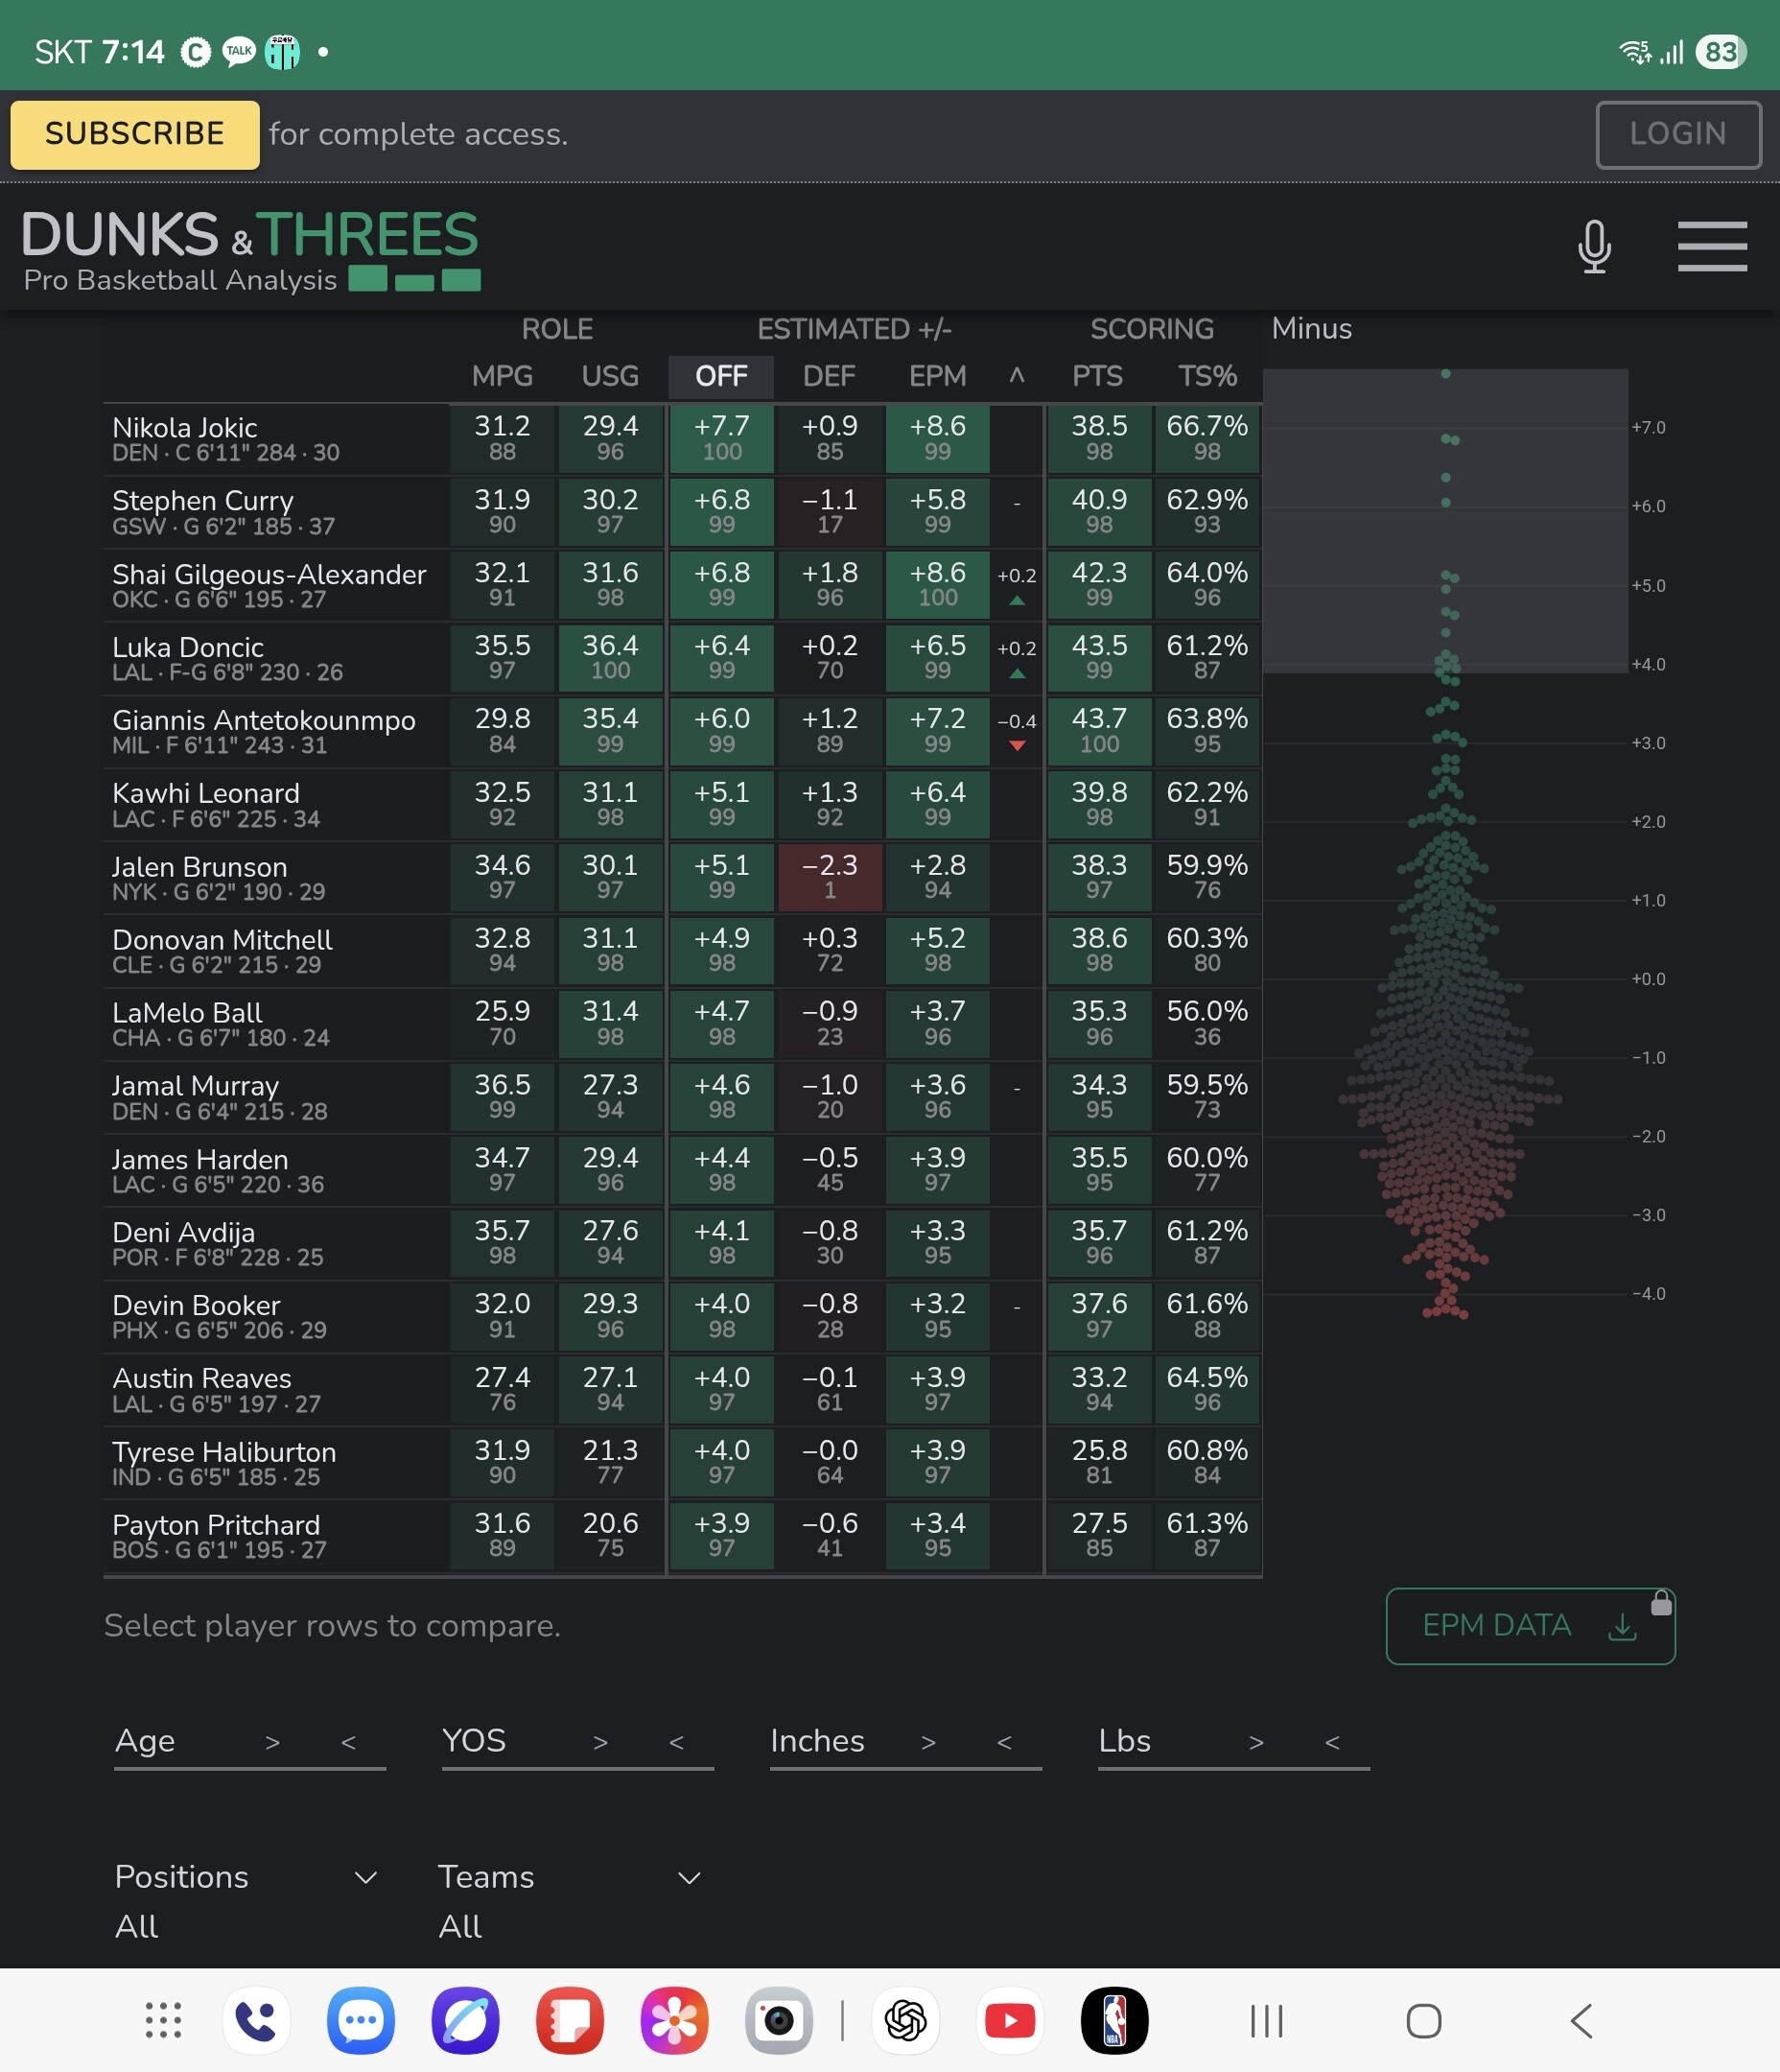
Task: Tap the Wi-Fi status icon
Action: (x=1636, y=52)
